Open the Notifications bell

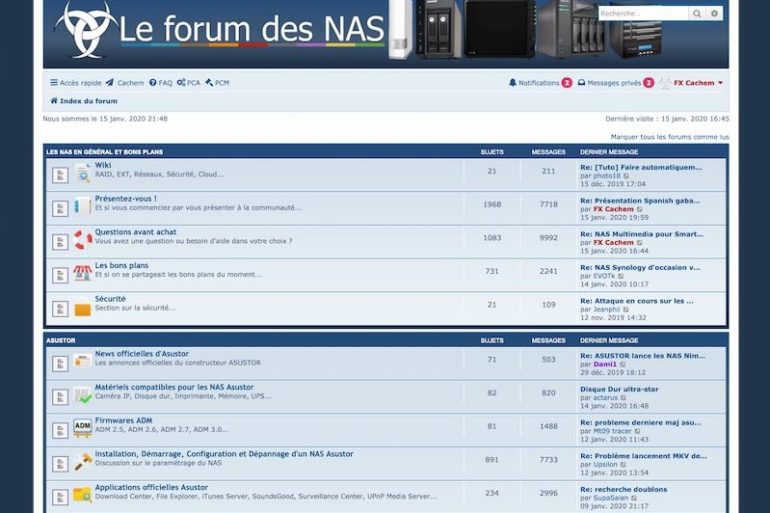(540, 83)
